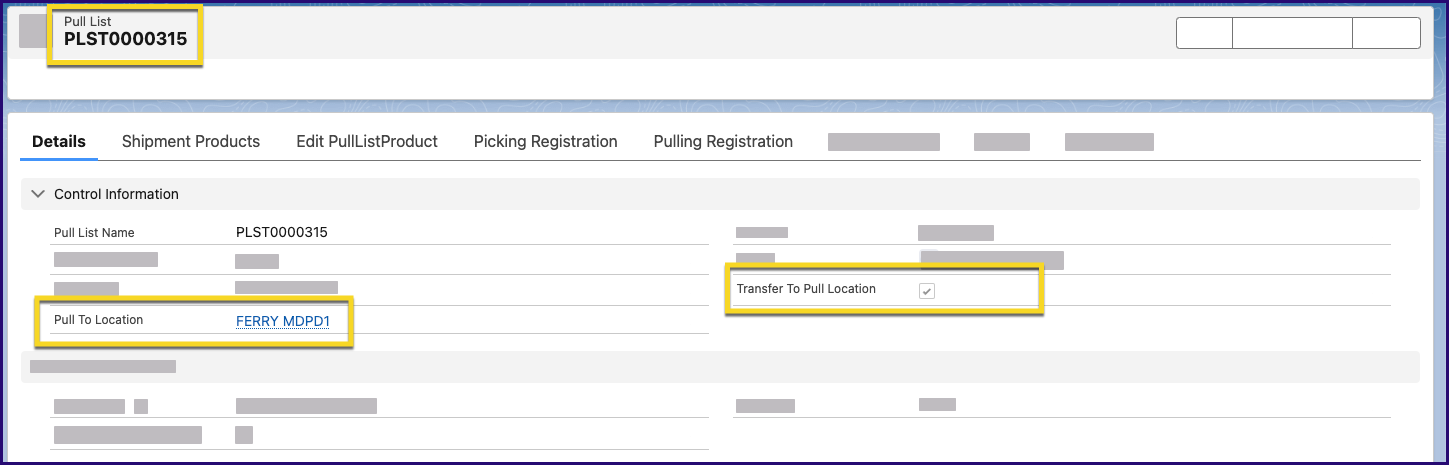Click the Pull List header label

88,21
